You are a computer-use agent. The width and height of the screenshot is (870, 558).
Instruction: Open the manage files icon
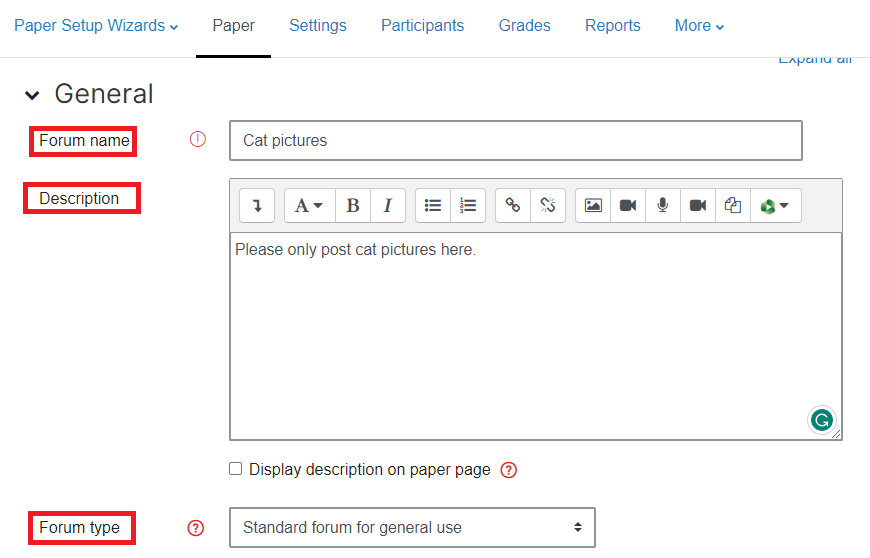pos(733,205)
